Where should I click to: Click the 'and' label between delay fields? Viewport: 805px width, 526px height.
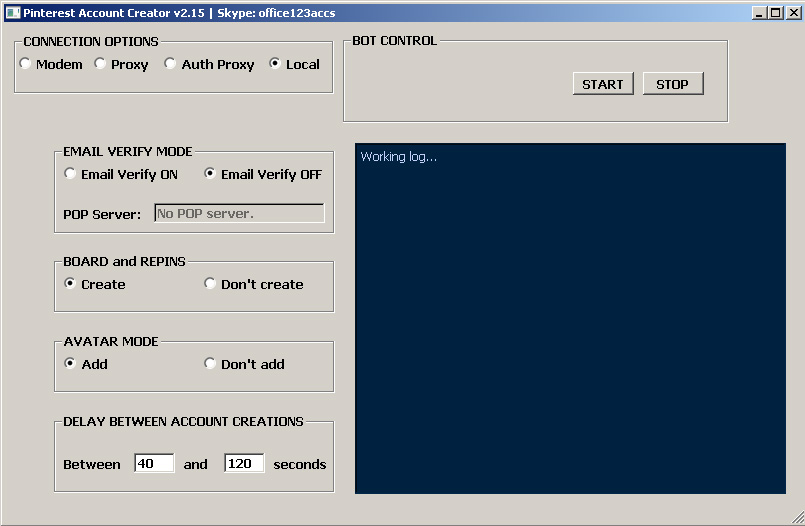click(x=196, y=464)
